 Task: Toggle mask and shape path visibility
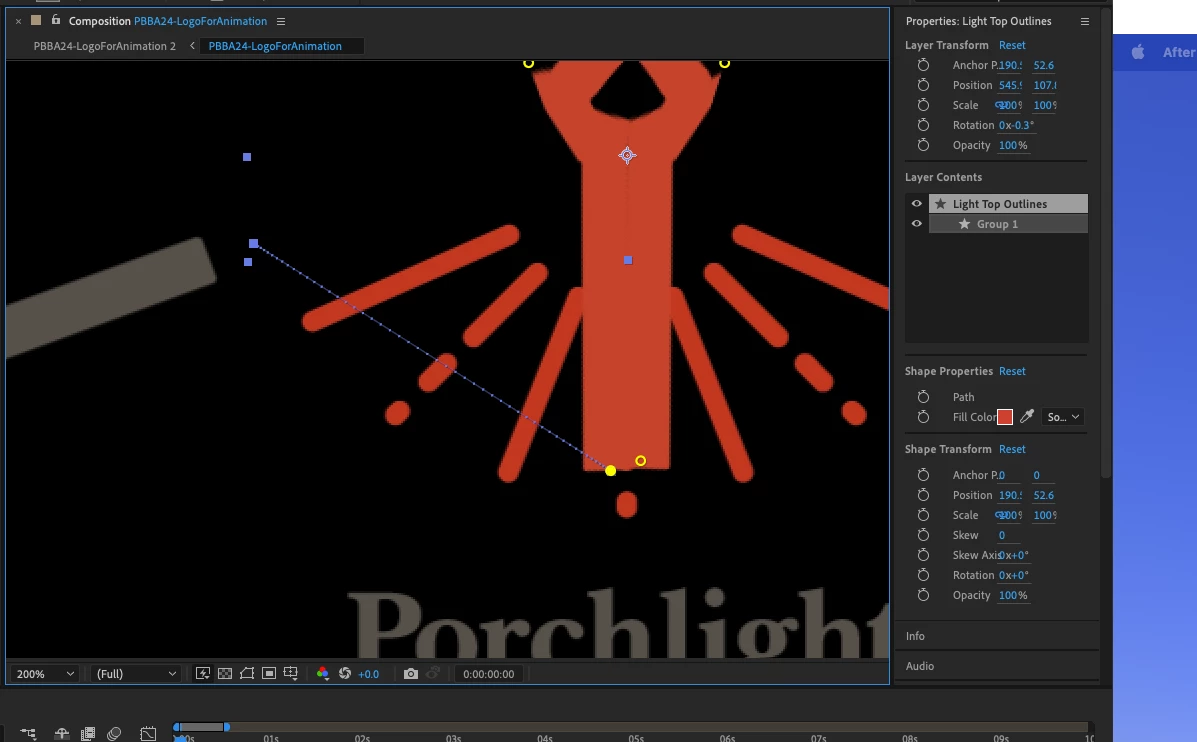(x=247, y=673)
